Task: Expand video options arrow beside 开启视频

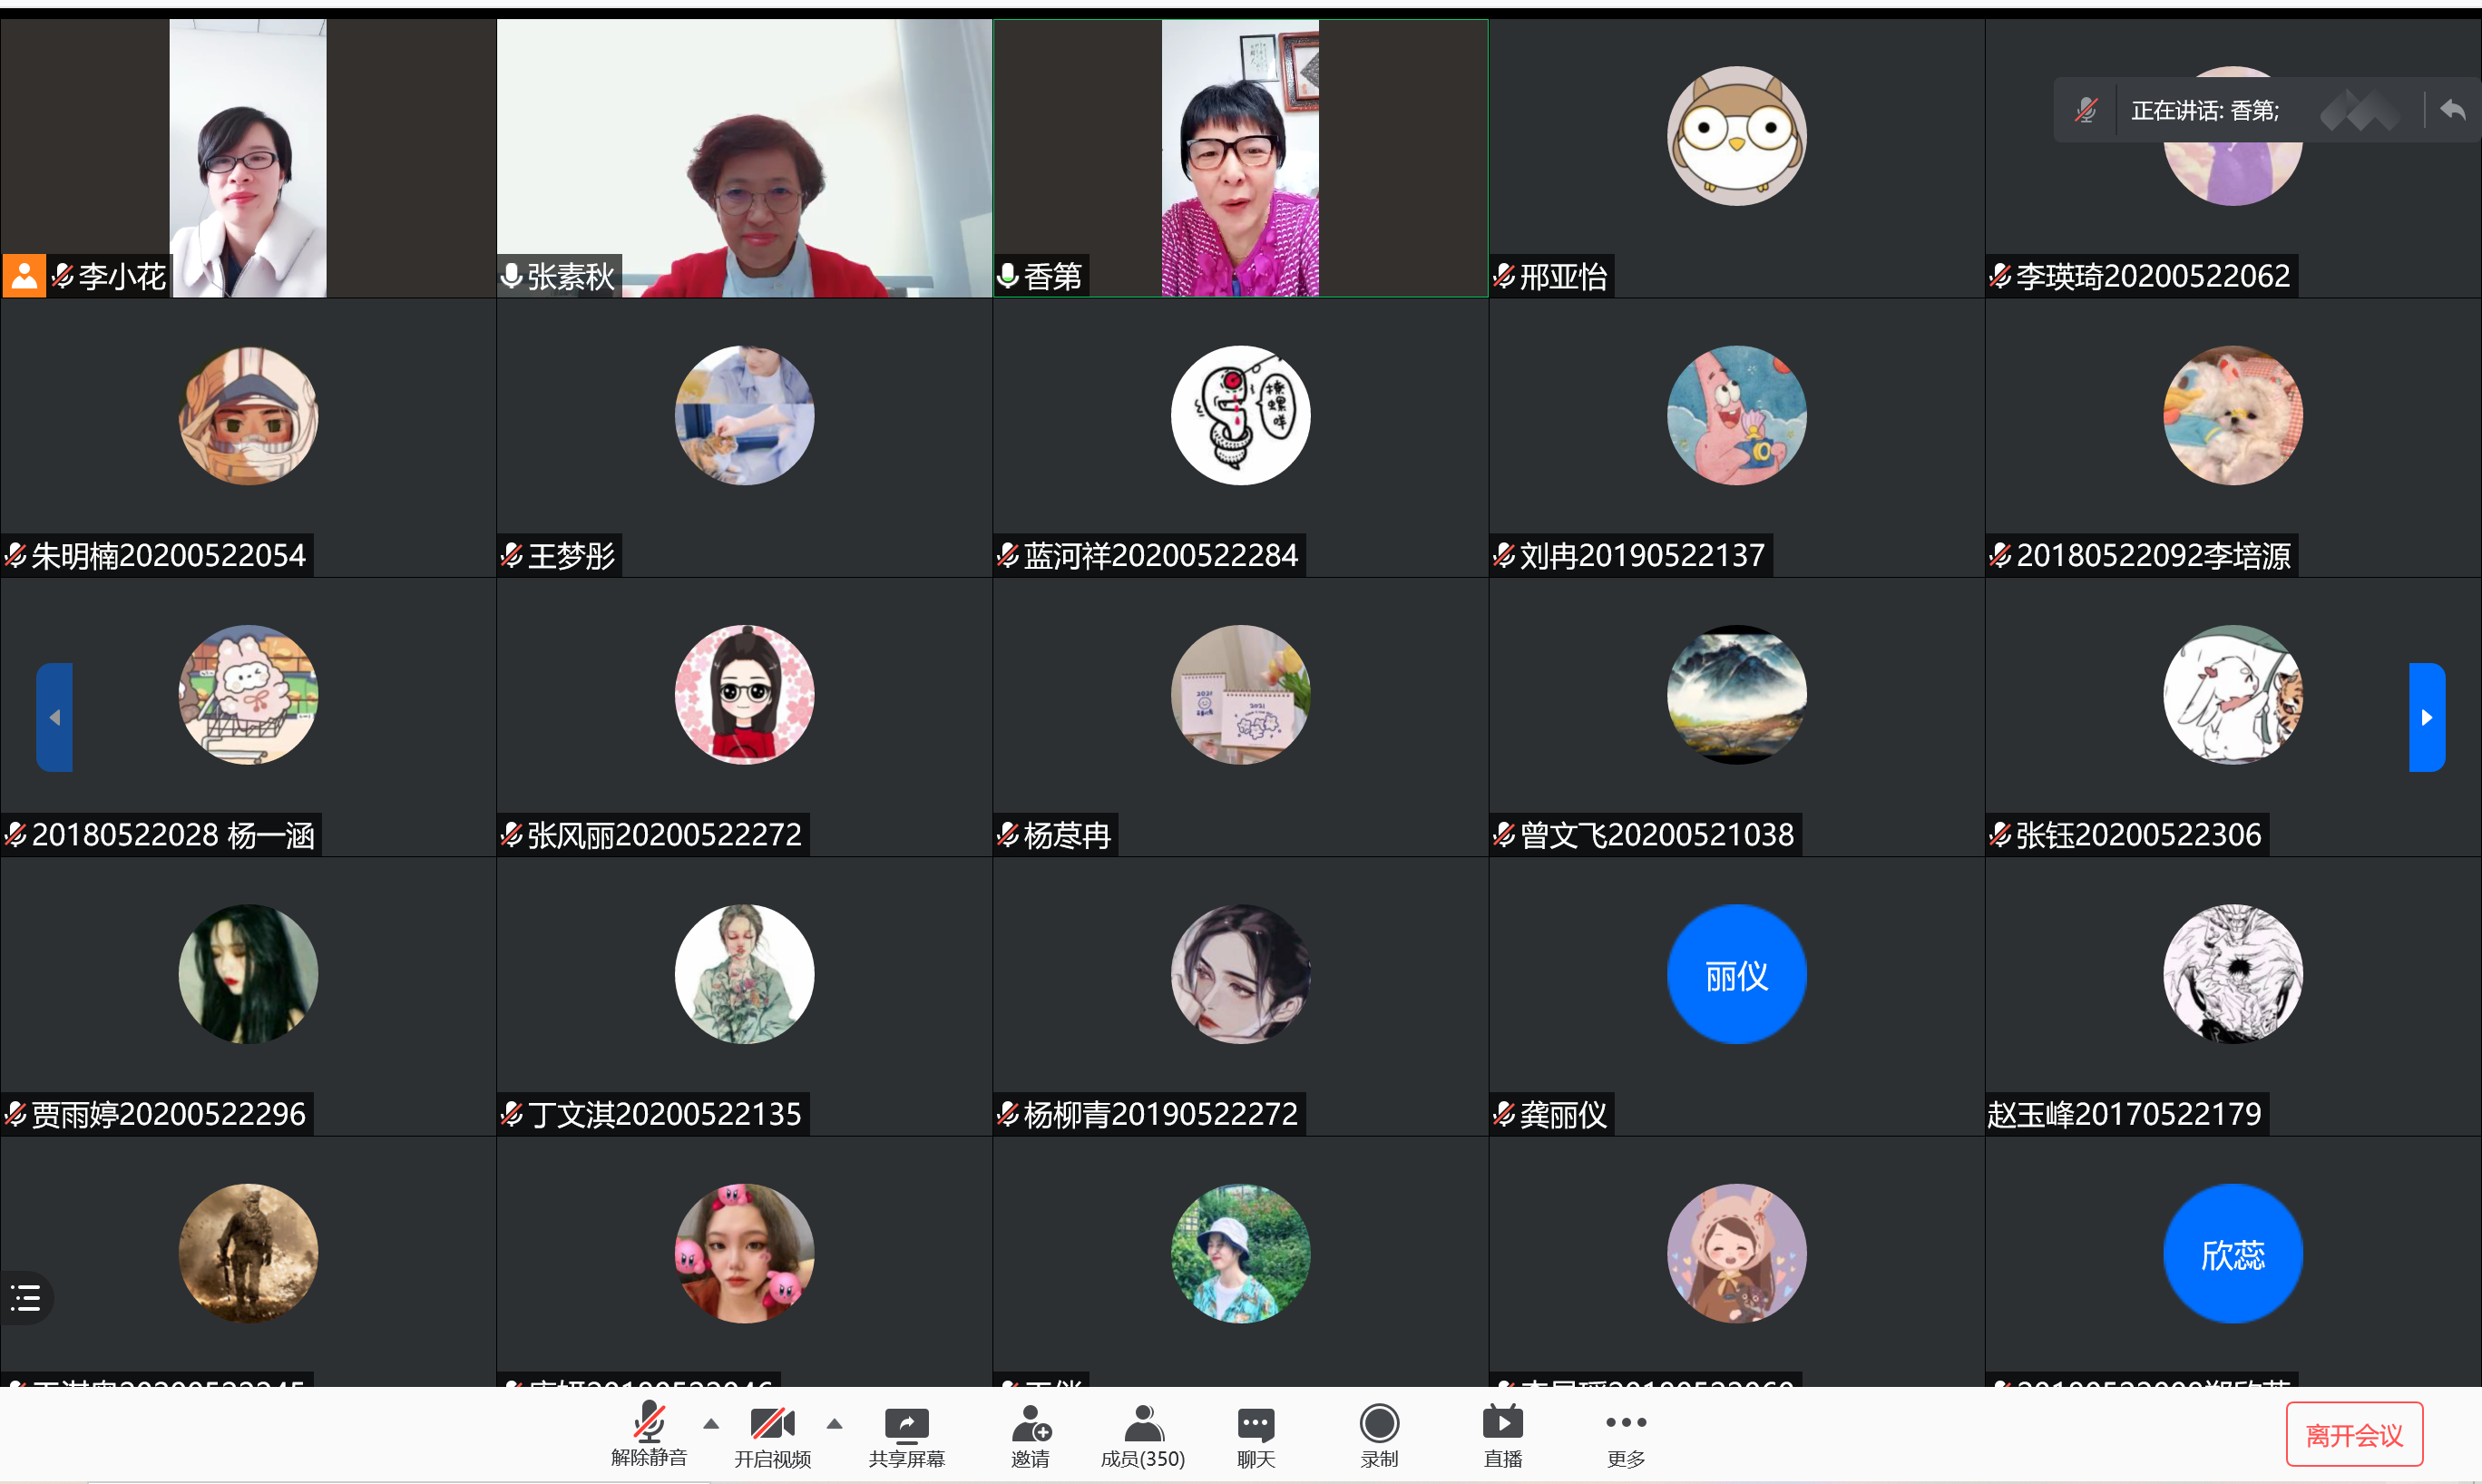Action: pos(834,1424)
